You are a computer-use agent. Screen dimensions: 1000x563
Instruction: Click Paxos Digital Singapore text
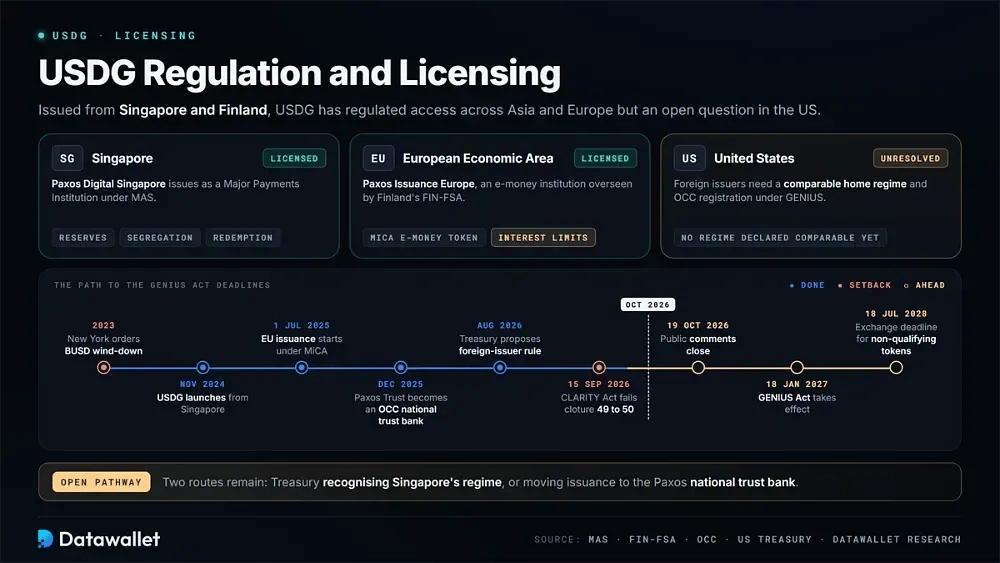click(x=108, y=184)
